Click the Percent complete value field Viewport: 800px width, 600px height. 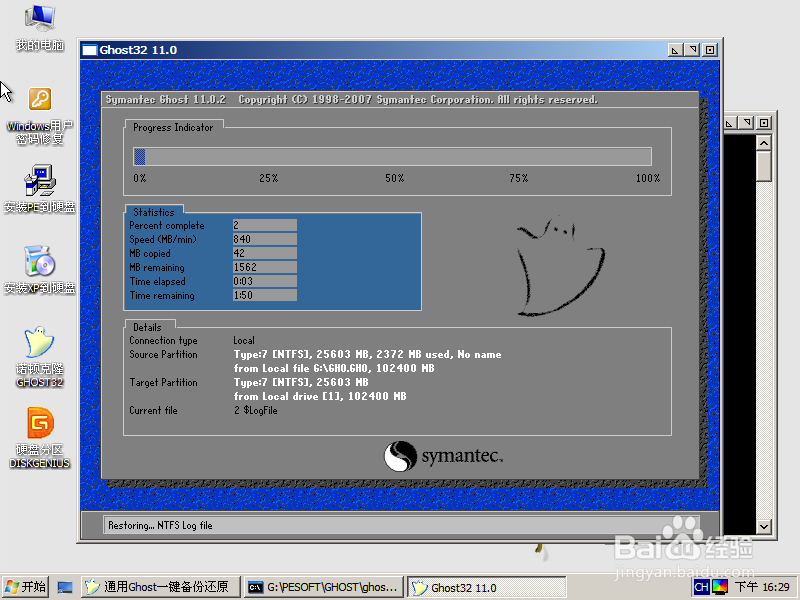(x=265, y=225)
